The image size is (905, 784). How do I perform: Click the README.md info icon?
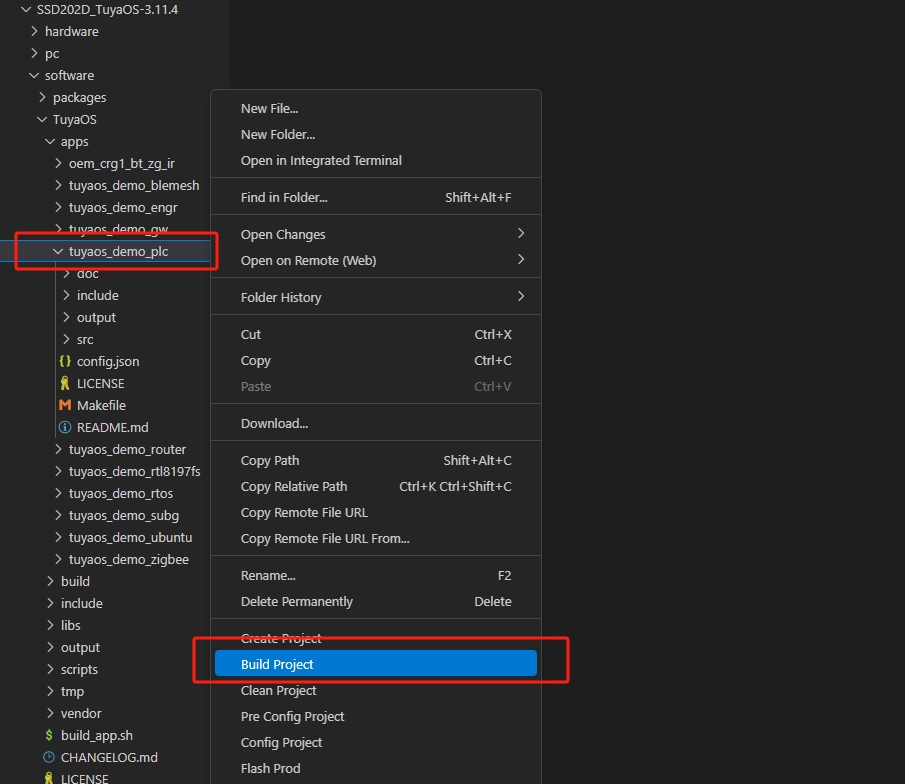(65, 427)
